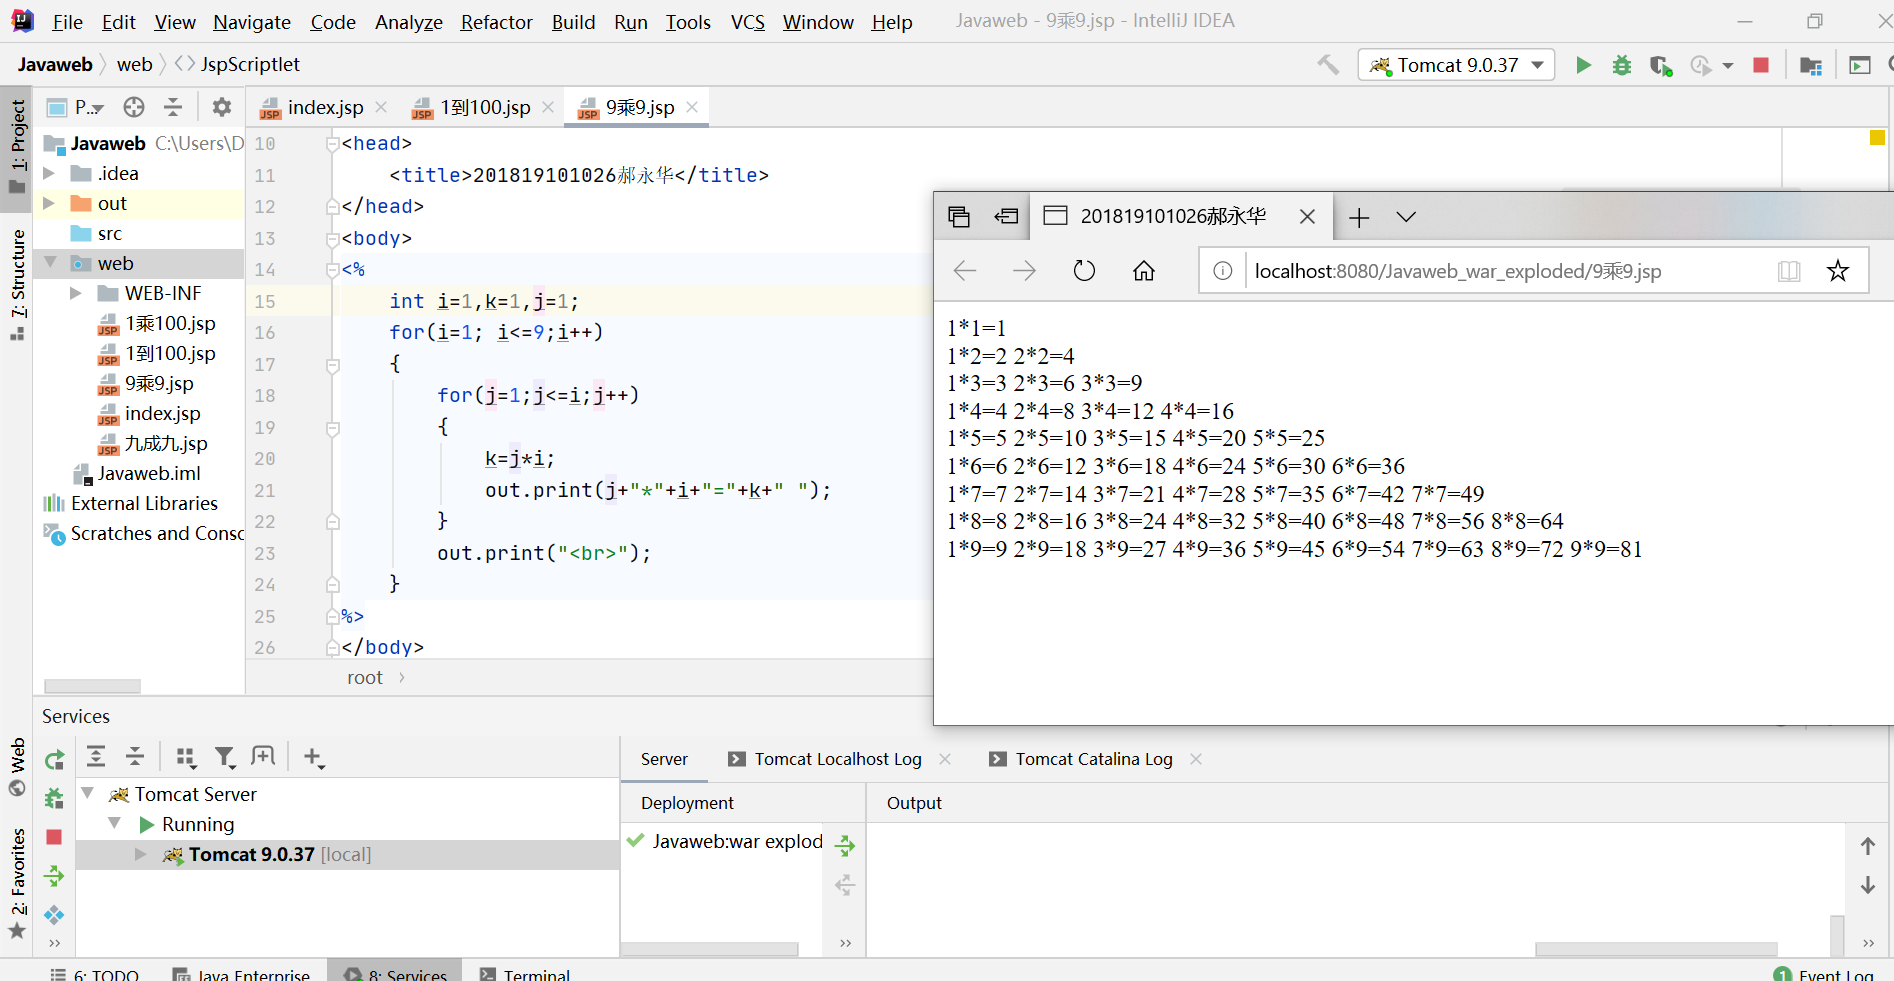Toggle the Terminal tool window button
The image size is (1894, 981).
tap(525, 973)
